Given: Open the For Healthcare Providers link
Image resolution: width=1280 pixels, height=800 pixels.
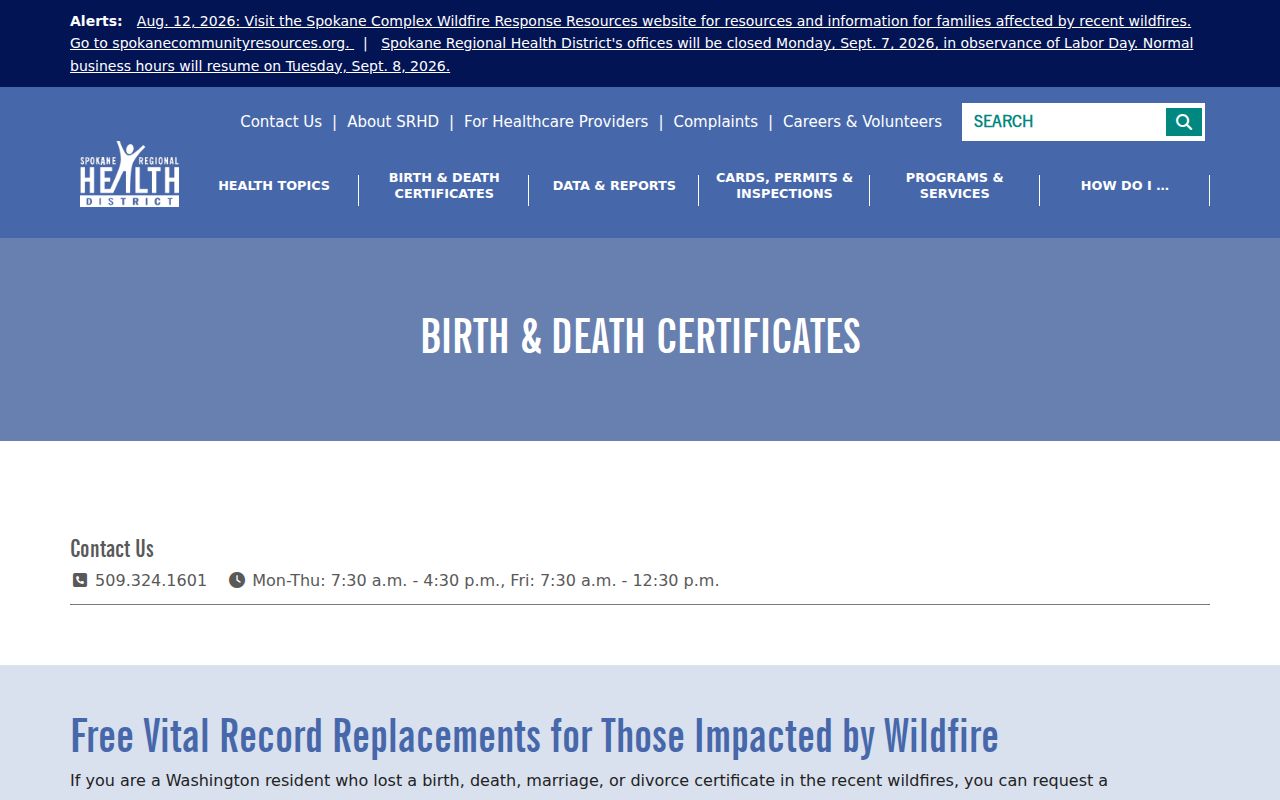Looking at the screenshot, I should 556,121.
